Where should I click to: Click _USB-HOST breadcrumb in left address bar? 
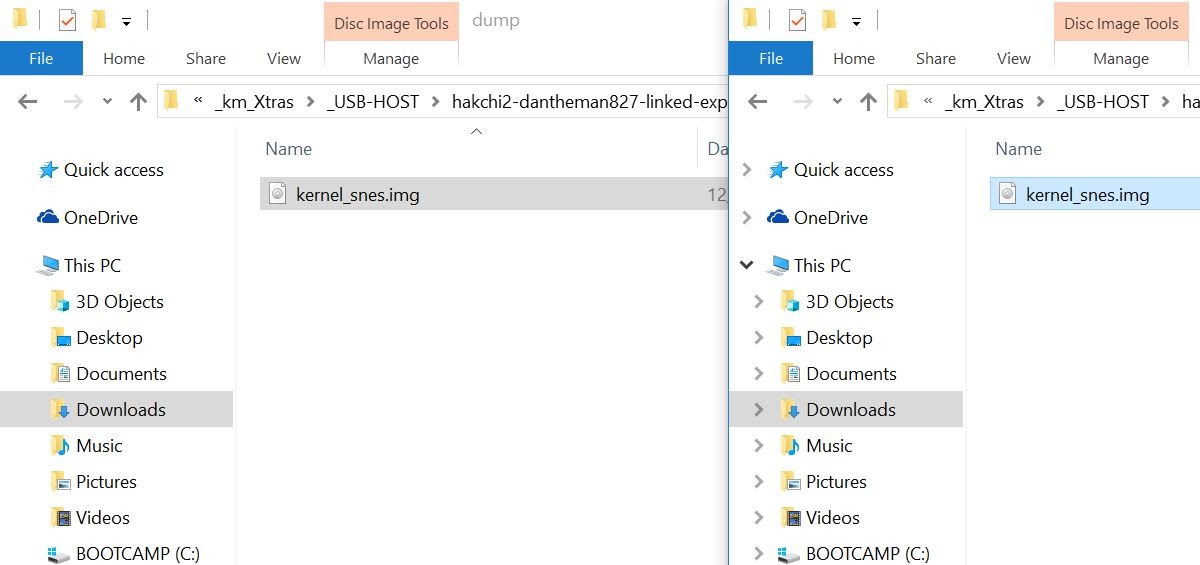373,101
